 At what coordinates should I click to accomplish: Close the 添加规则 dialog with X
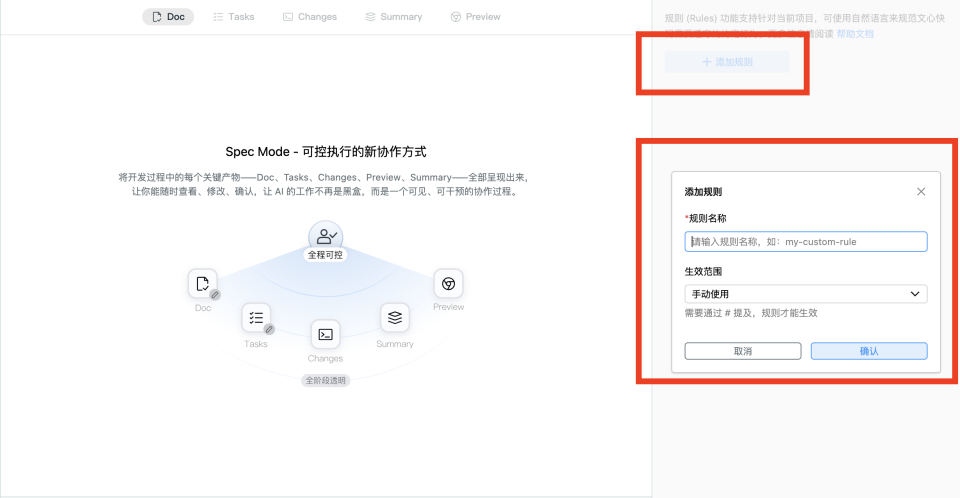pos(921,192)
